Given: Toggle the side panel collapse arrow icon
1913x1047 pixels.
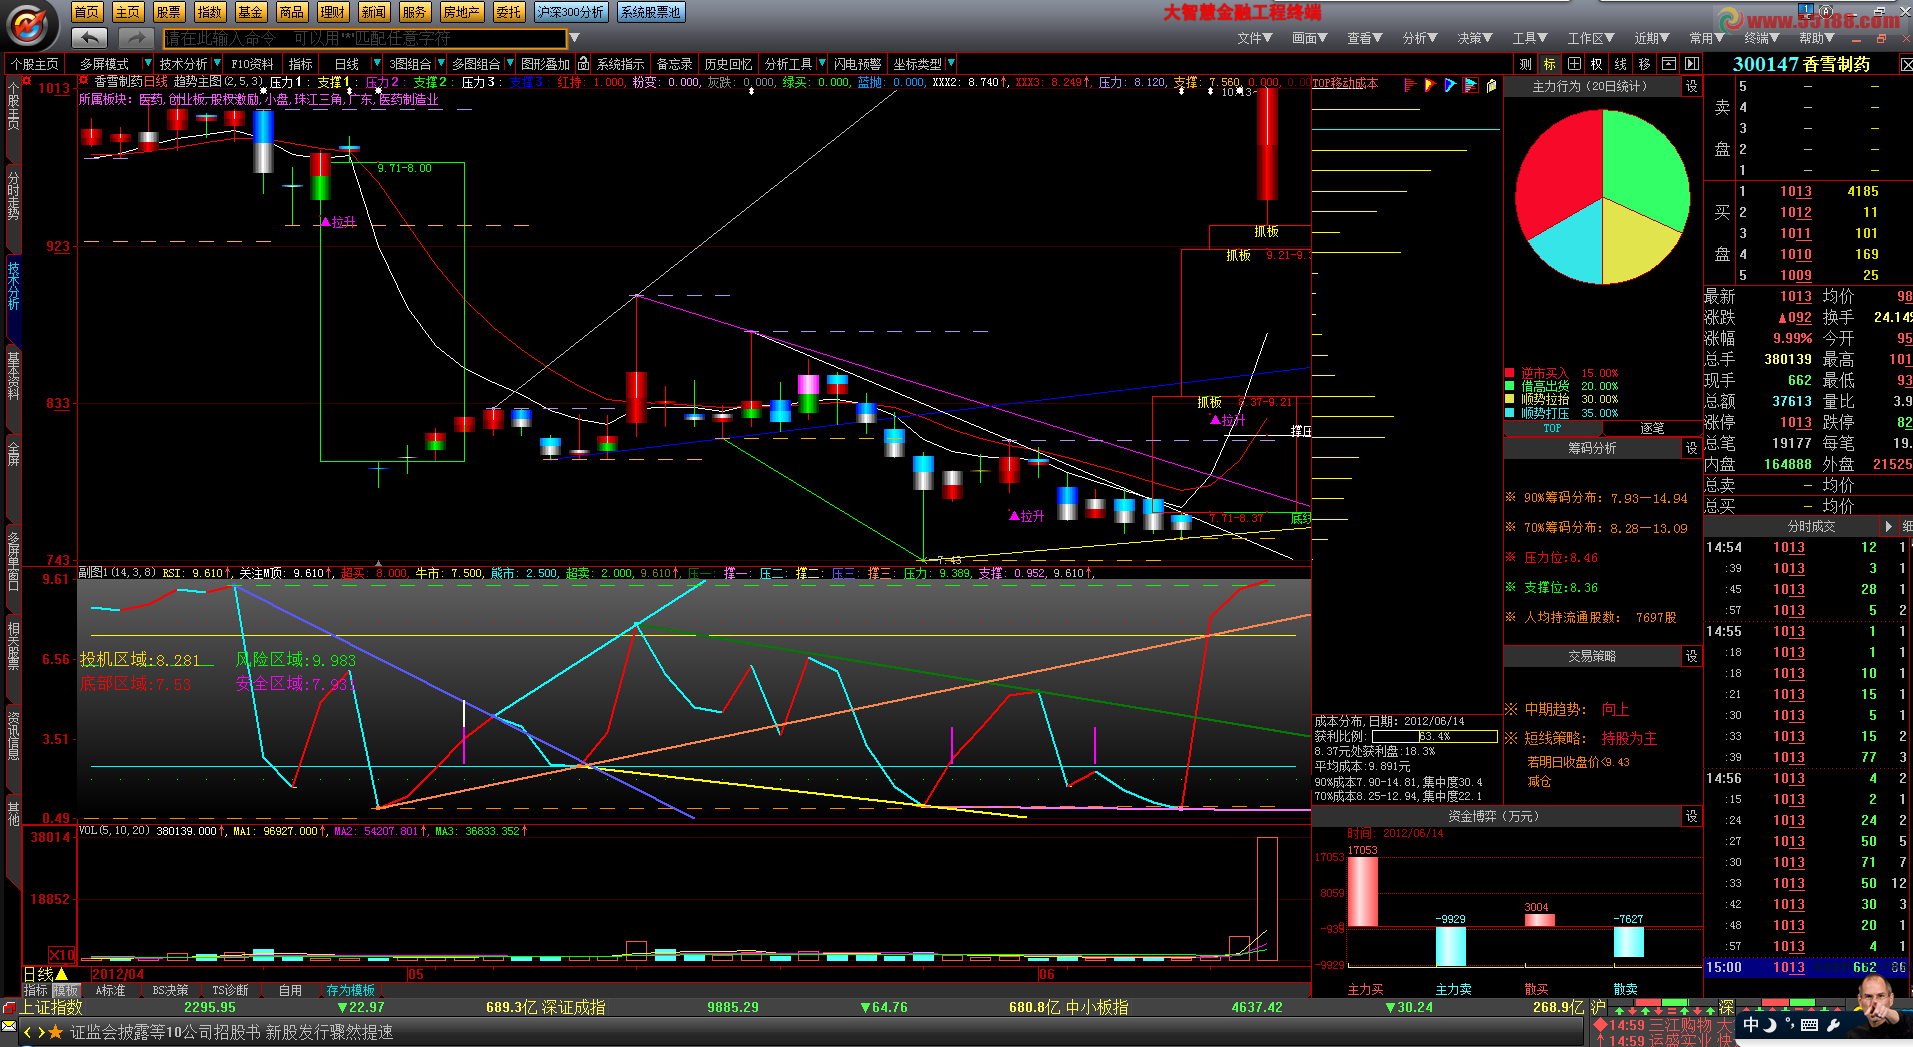Looking at the screenshot, I should [1692, 63].
